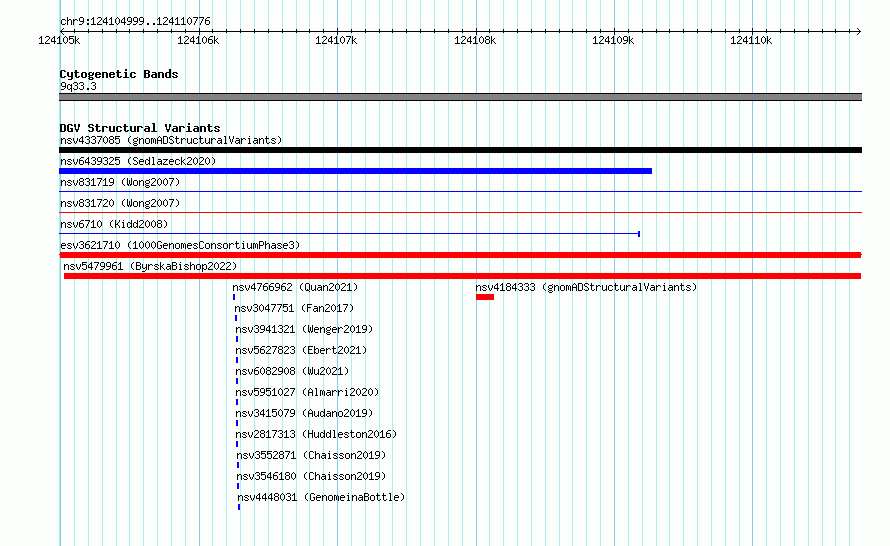Click the 124105k ruler label
Image resolution: width=890 pixels, height=546 pixels.
pyautogui.click(x=59, y=40)
